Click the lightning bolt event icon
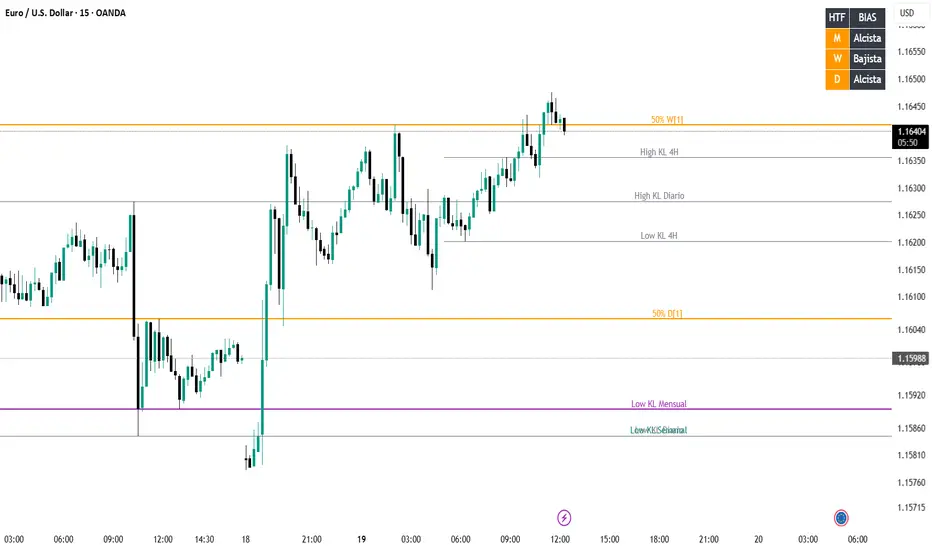 click(x=564, y=517)
